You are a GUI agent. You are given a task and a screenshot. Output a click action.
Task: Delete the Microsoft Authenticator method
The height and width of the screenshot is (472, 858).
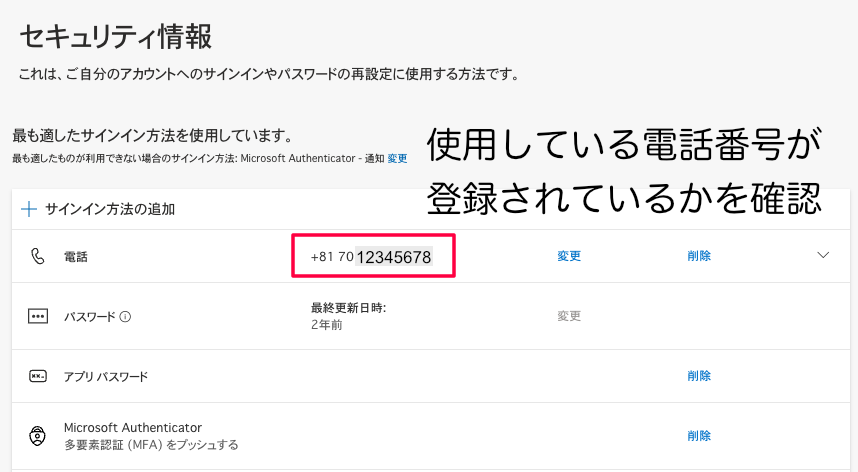pyautogui.click(x=699, y=436)
